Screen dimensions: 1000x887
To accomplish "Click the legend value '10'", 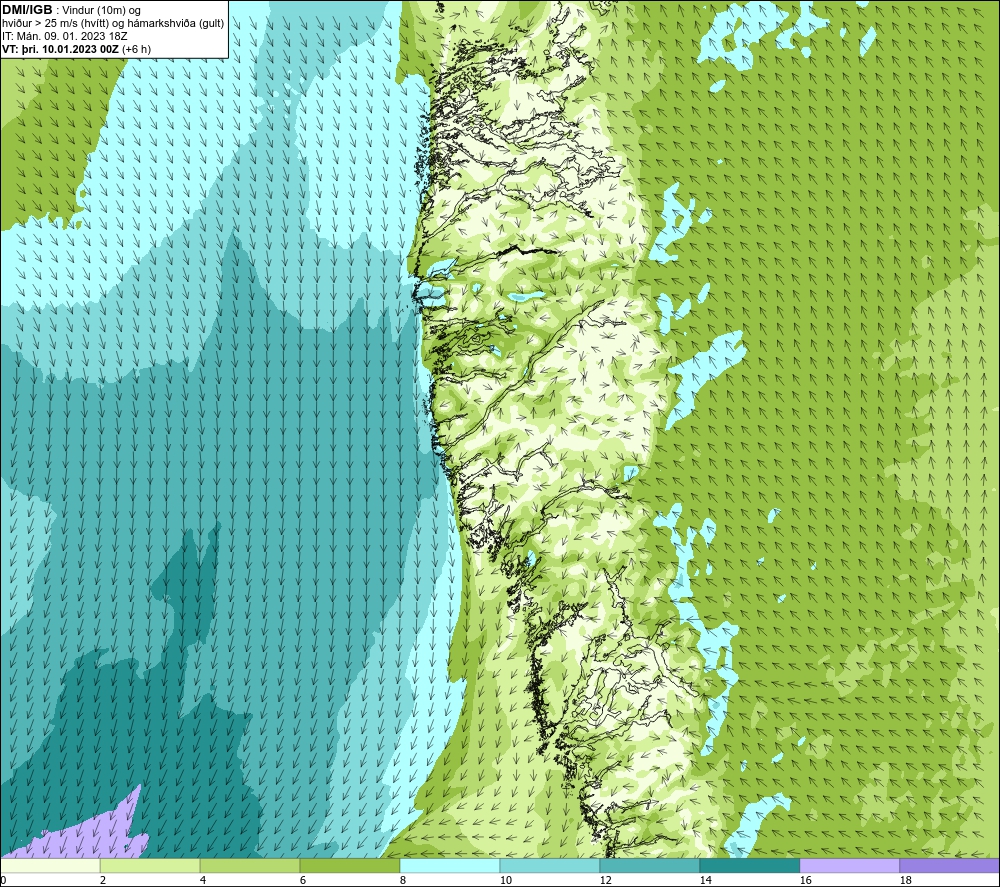I will click(x=505, y=880).
